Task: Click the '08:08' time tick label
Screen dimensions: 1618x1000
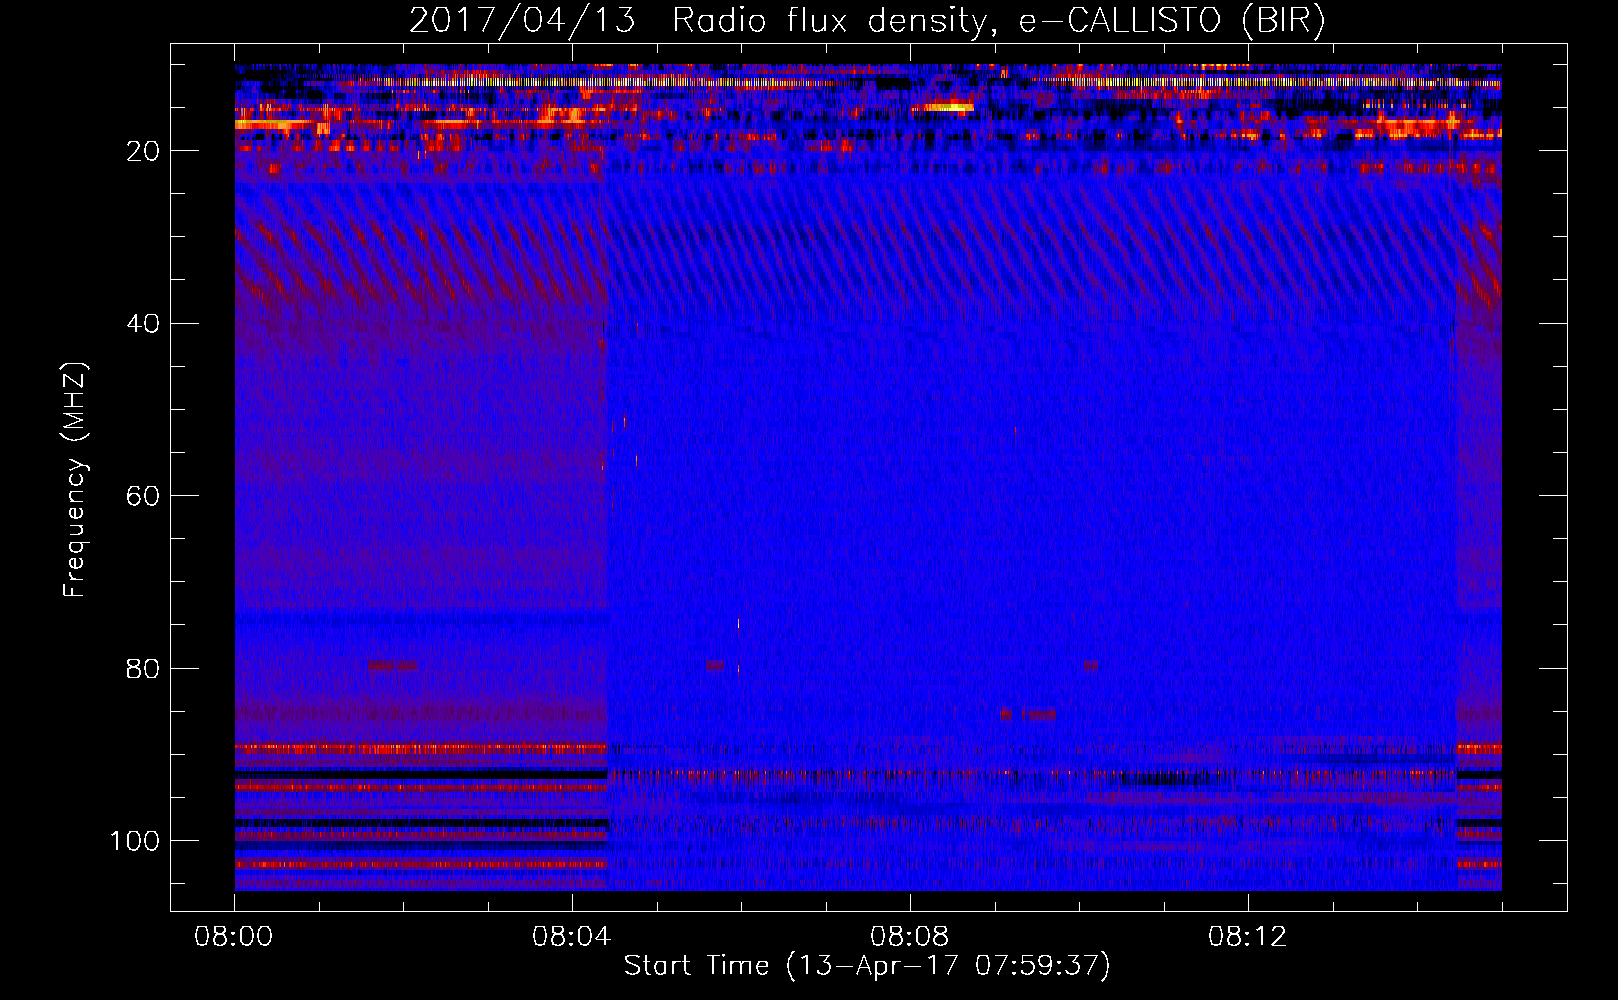Action: pos(910,938)
